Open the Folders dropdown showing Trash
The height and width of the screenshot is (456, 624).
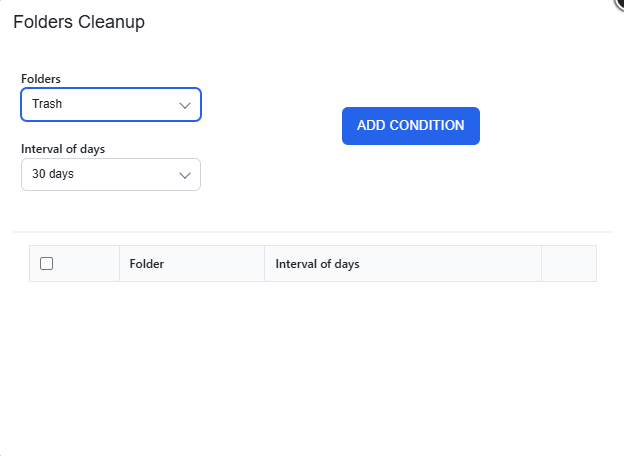(x=111, y=104)
